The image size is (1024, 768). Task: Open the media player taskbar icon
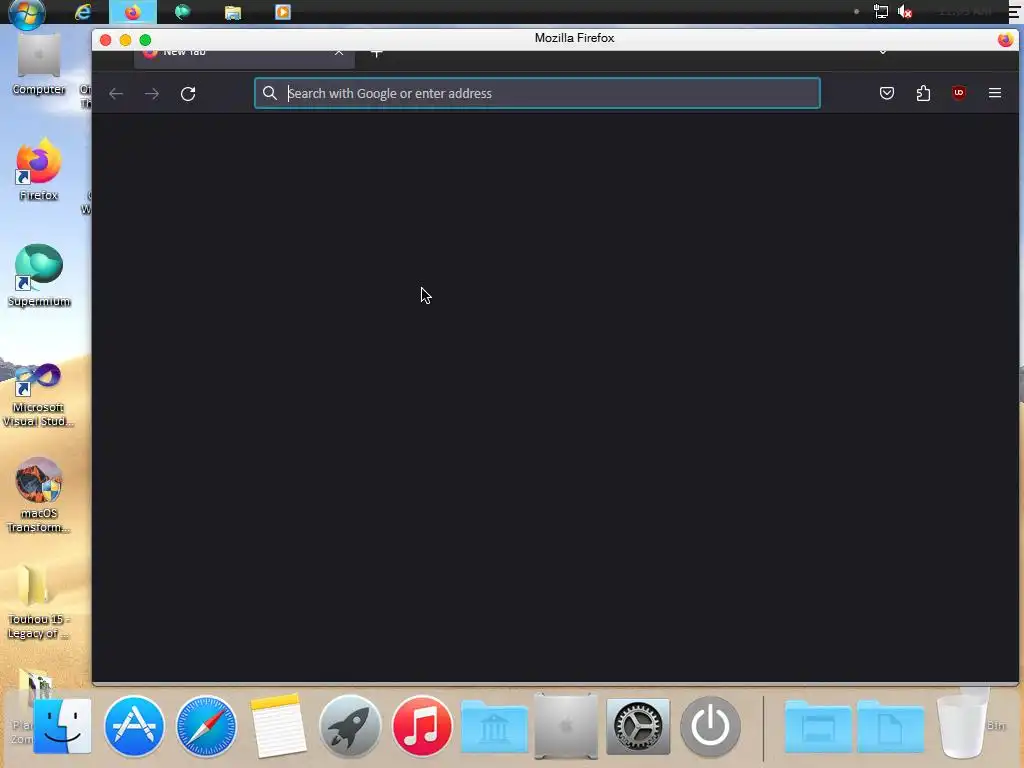click(283, 12)
